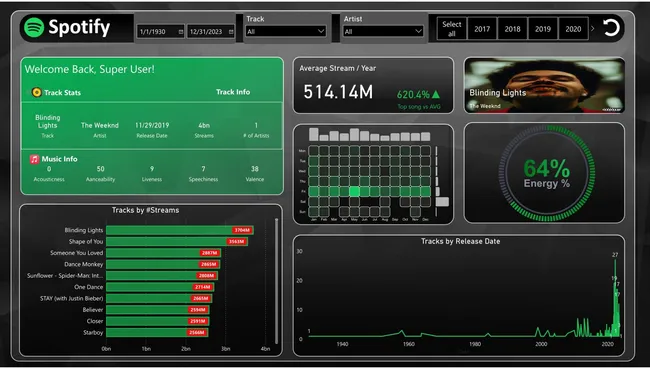Viewport: 650px width, 369px height.
Task: Click the 3704M data label
Action: (242, 230)
